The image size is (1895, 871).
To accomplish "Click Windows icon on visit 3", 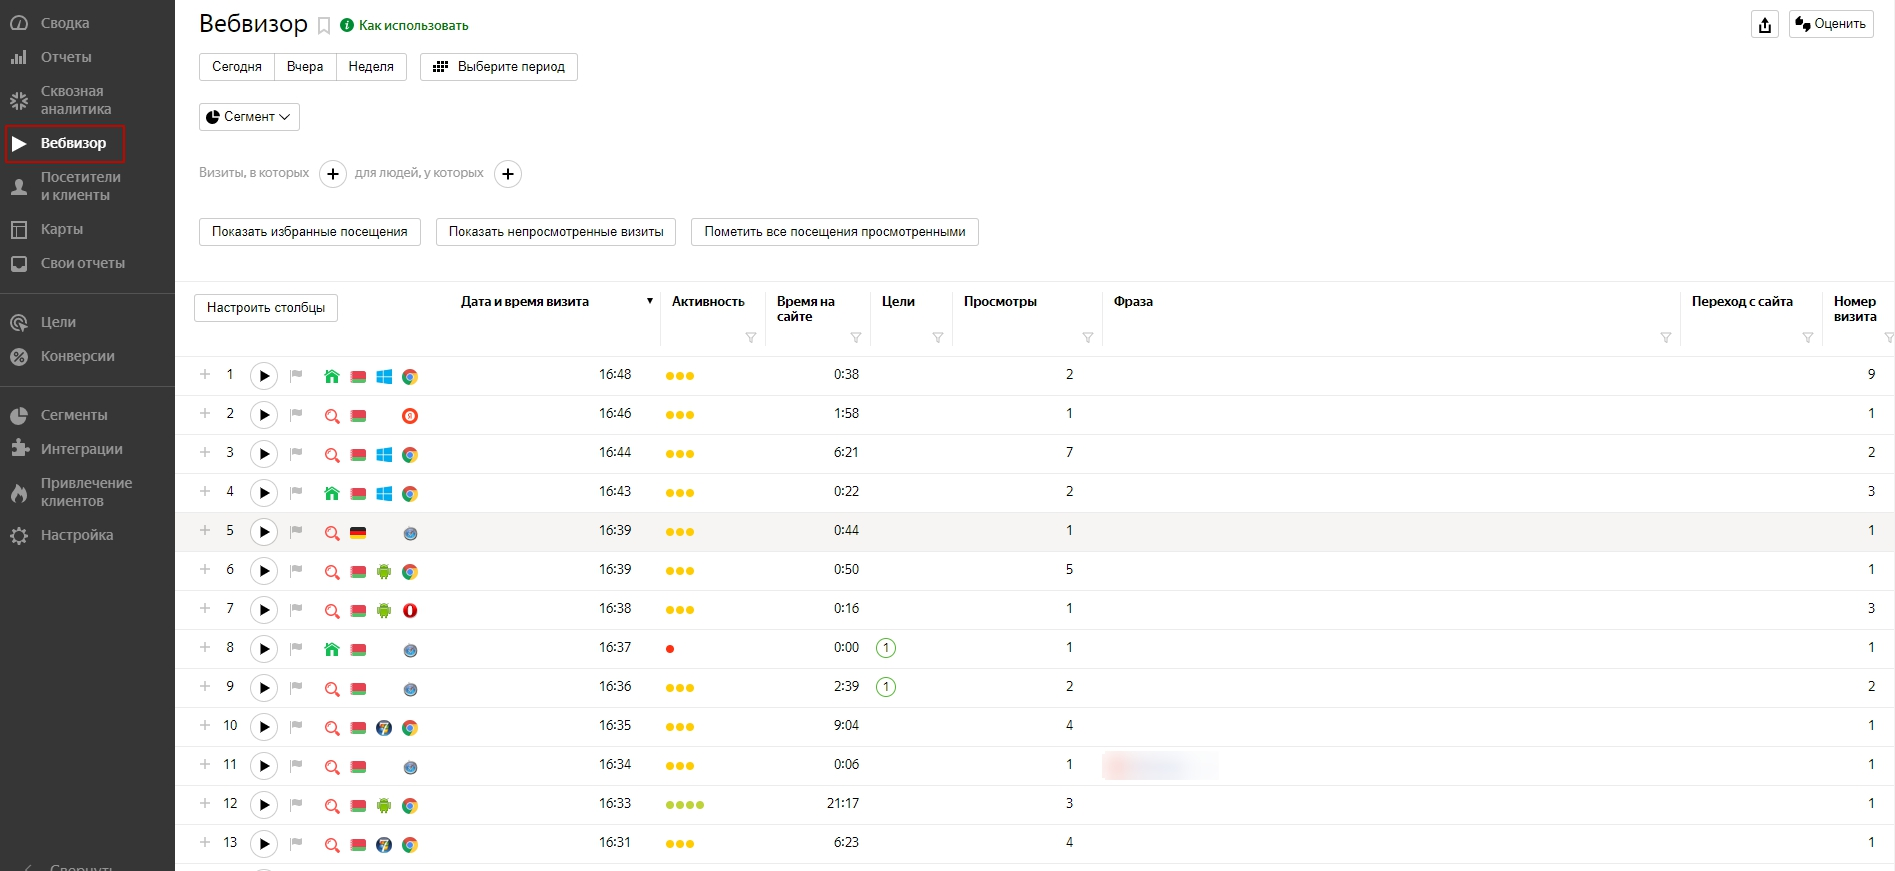I will (x=384, y=455).
